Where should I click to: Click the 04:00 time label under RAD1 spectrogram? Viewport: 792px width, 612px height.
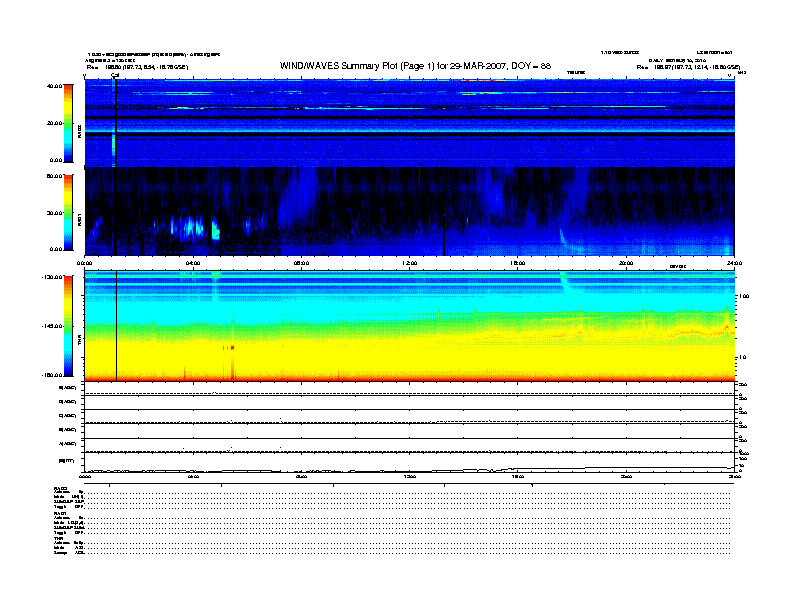(193, 263)
